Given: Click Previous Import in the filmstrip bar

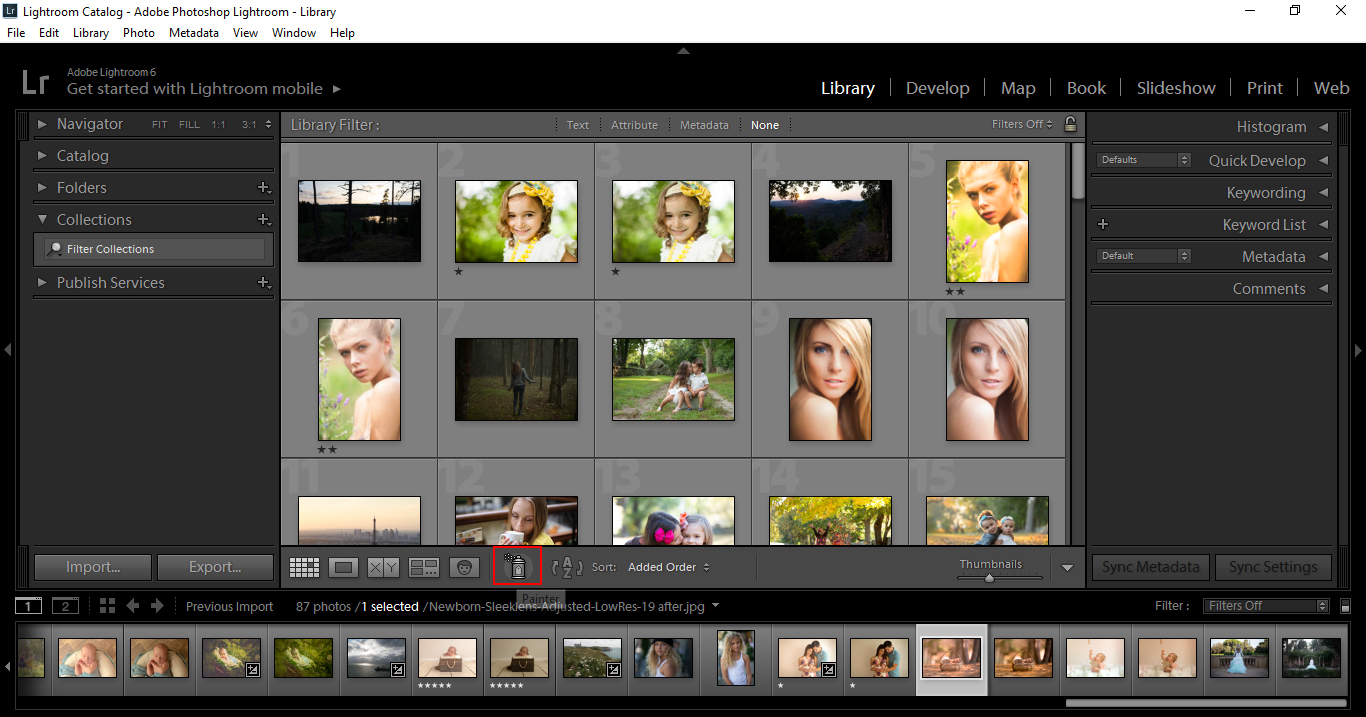Looking at the screenshot, I should 230,607.
